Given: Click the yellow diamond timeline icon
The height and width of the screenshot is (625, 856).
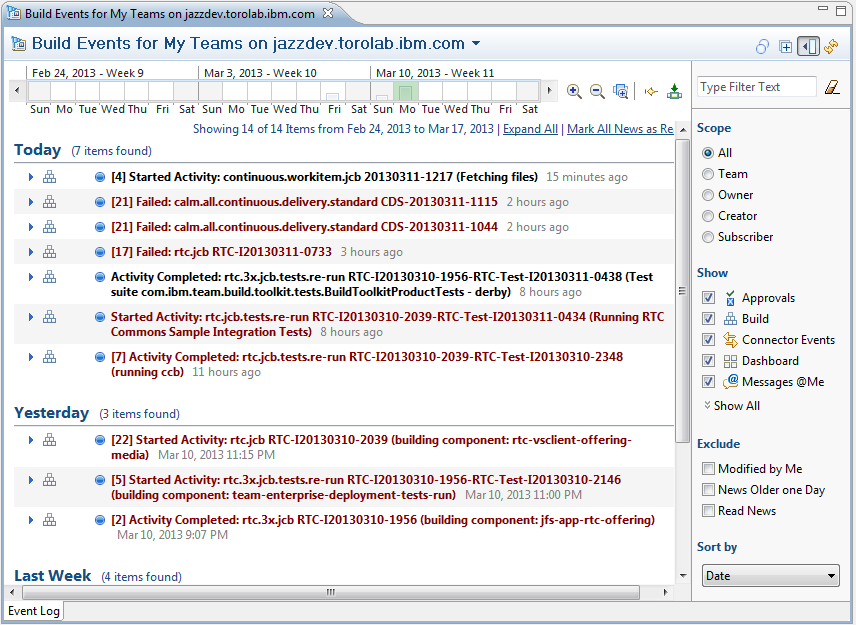Looking at the screenshot, I should point(651,92).
